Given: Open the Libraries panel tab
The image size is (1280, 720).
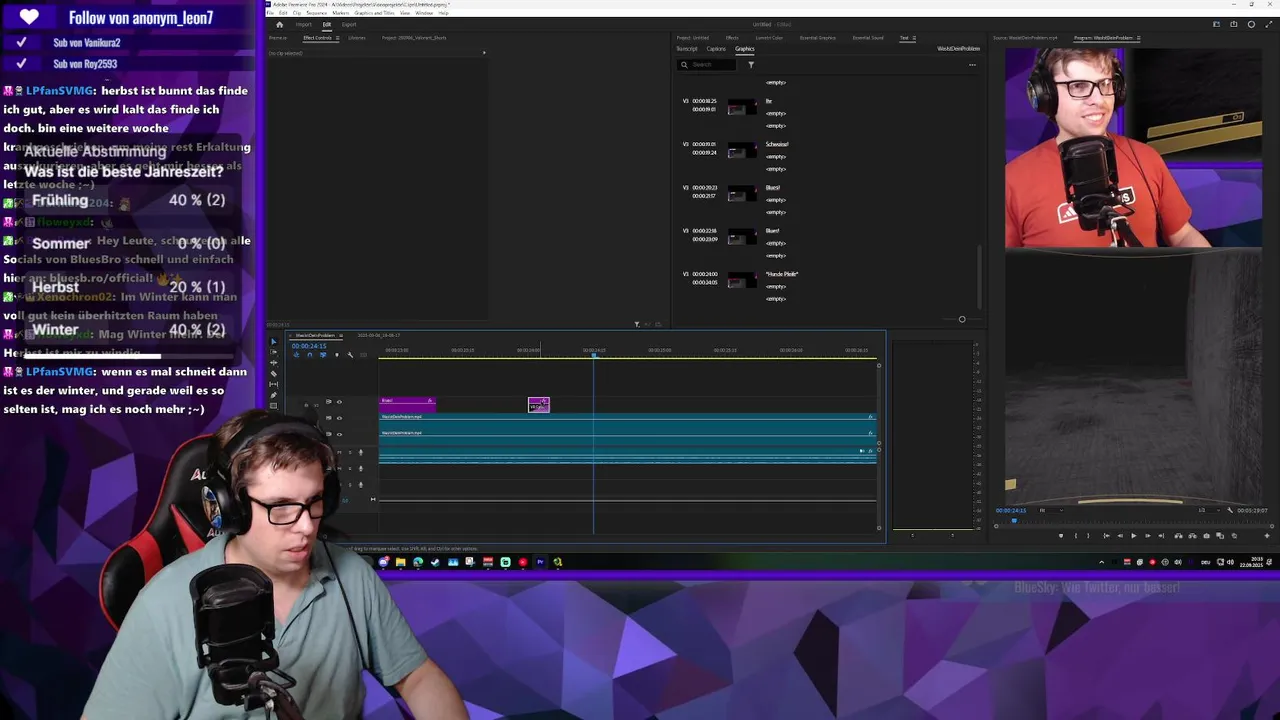Looking at the screenshot, I should coord(357,38).
